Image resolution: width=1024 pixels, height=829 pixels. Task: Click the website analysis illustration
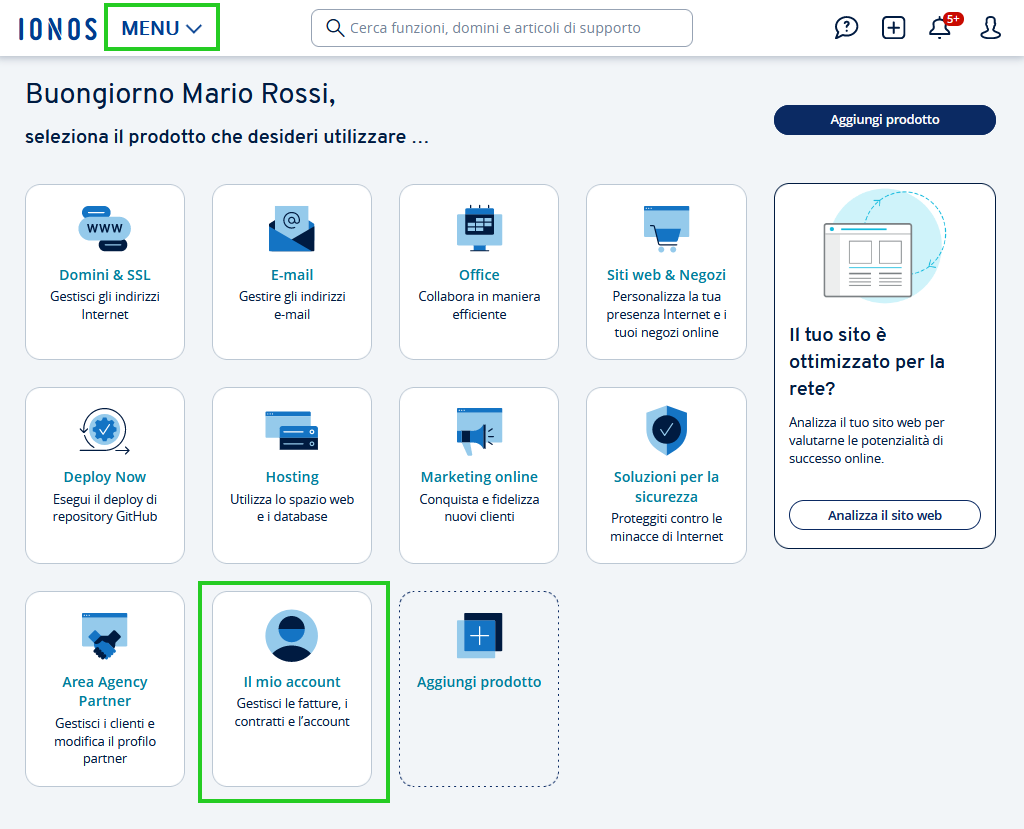coord(884,246)
